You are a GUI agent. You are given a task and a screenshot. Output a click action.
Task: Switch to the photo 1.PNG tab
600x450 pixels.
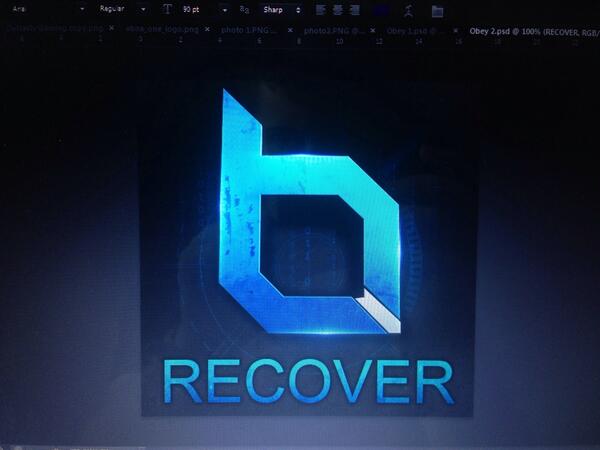(x=249, y=30)
